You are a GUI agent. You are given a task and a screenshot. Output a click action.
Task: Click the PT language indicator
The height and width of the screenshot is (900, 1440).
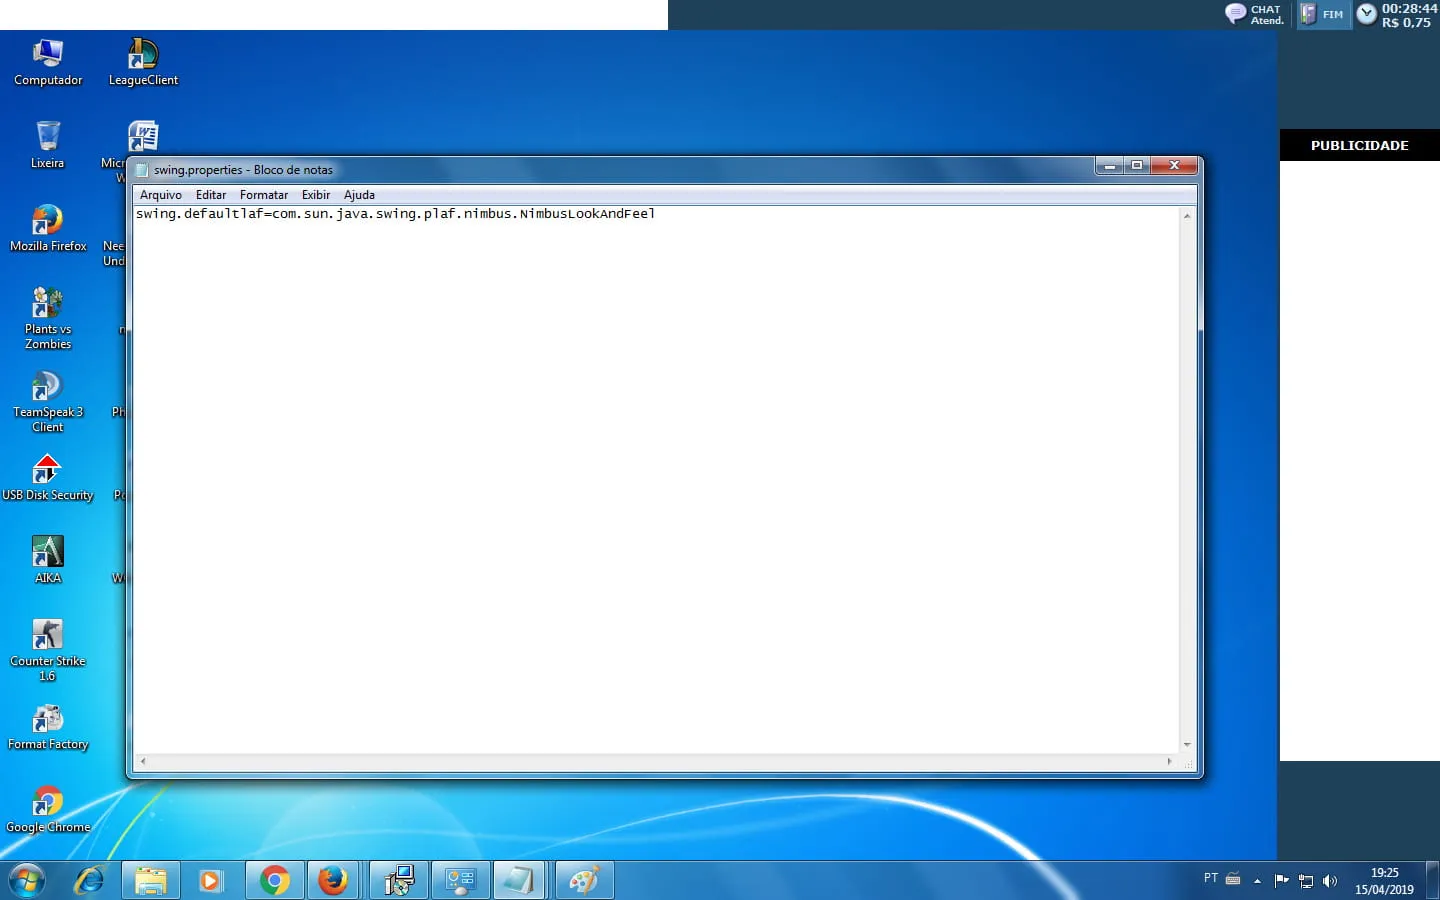[1211, 878]
